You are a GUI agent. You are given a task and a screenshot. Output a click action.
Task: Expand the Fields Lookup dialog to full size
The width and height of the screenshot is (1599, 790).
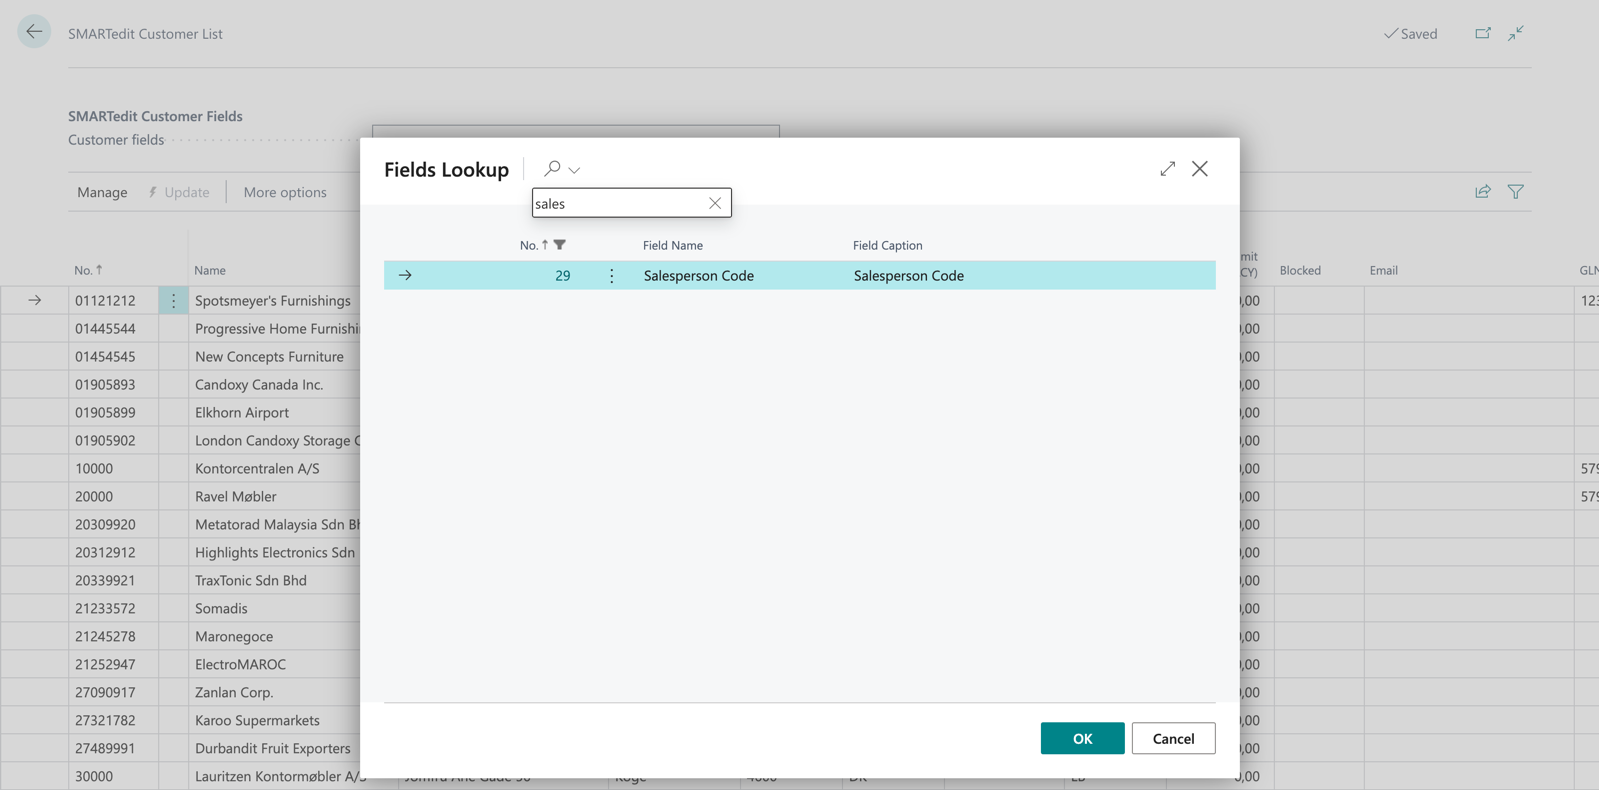pos(1167,169)
